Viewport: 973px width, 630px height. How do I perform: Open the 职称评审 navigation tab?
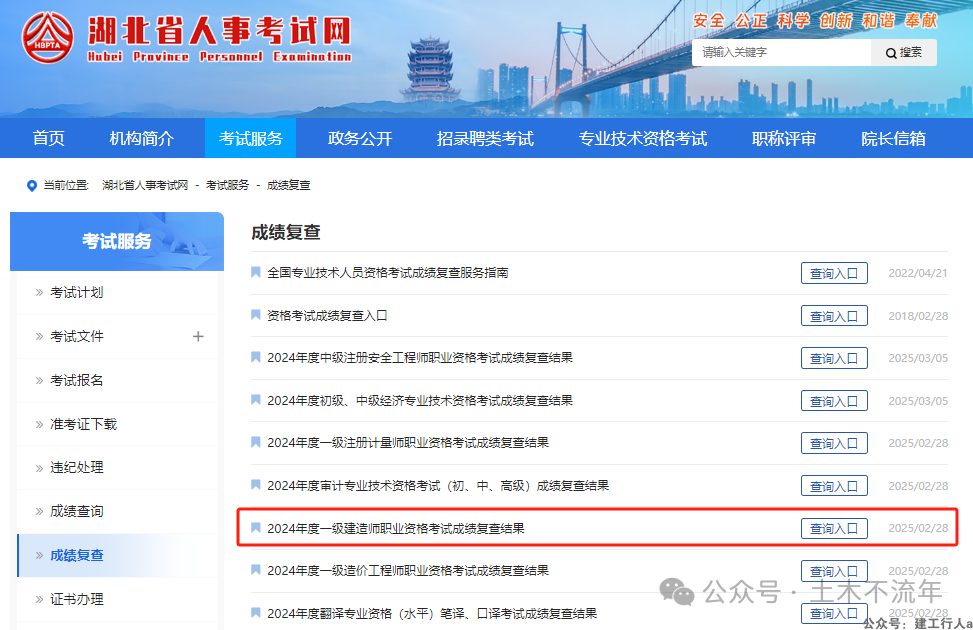point(784,138)
